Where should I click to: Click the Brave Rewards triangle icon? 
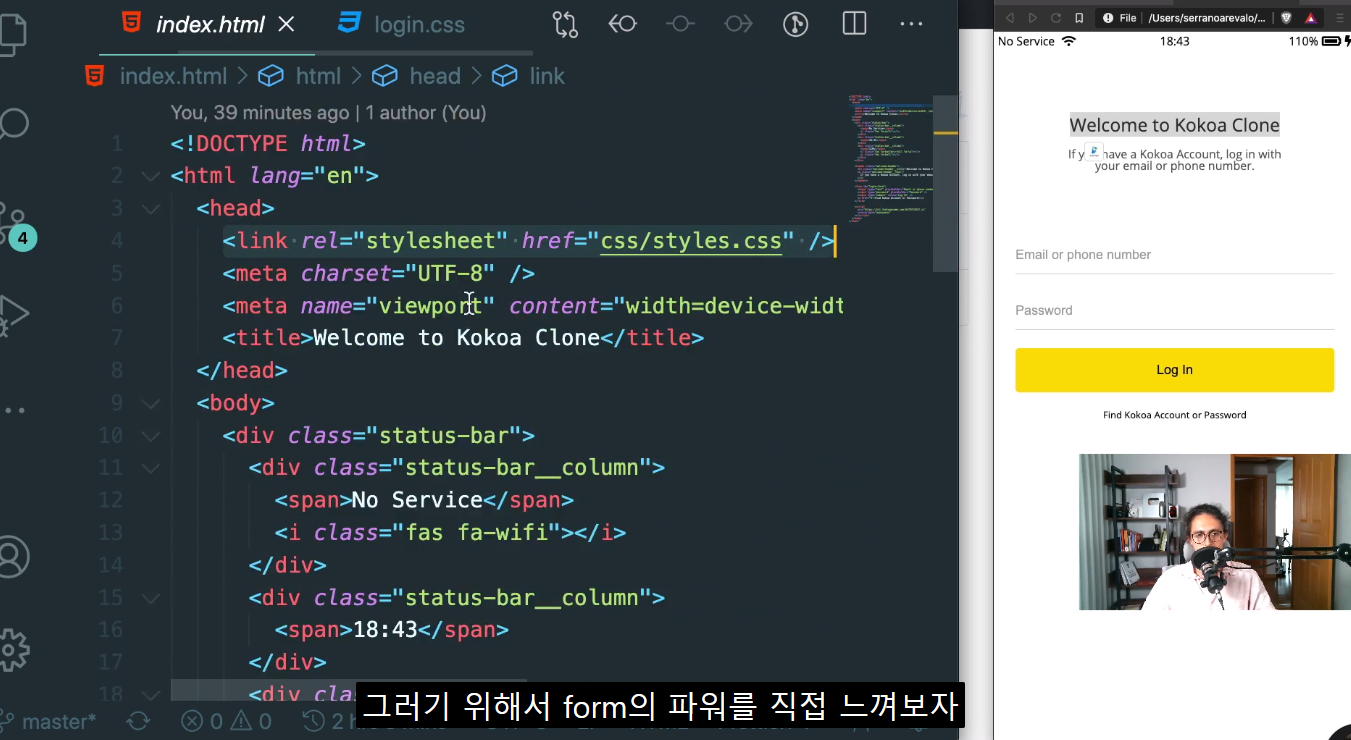pos(1310,17)
